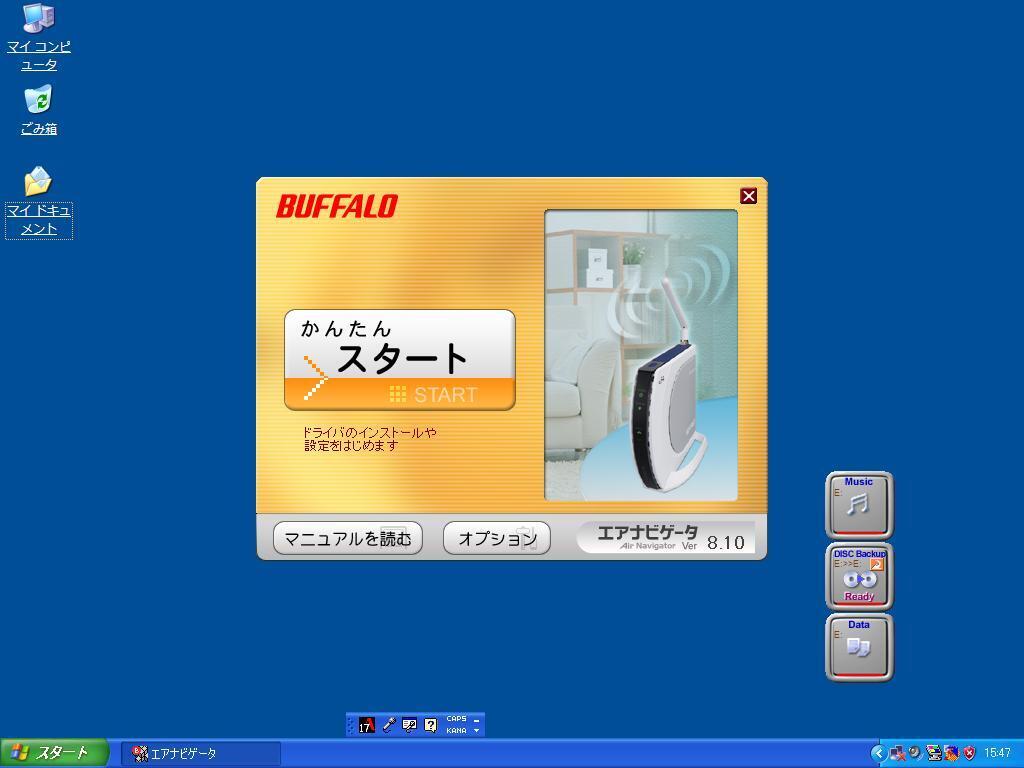The image size is (1024, 768).
Task: Expand language bar options arrow
Action: click(x=476, y=731)
